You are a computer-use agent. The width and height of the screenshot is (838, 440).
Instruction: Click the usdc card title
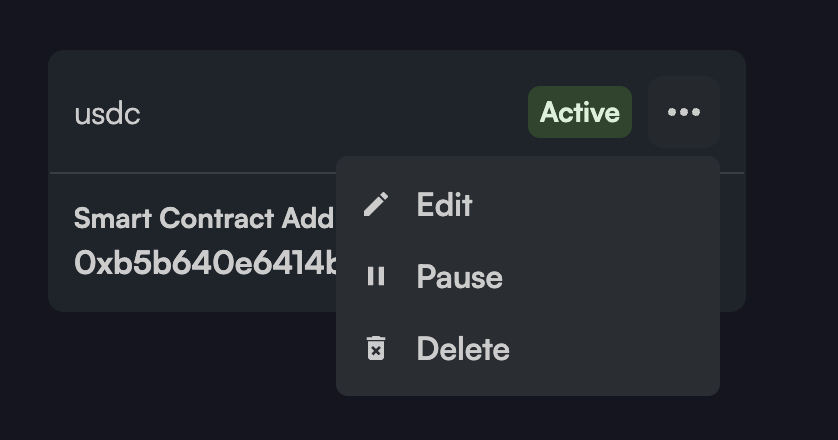pos(107,113)
